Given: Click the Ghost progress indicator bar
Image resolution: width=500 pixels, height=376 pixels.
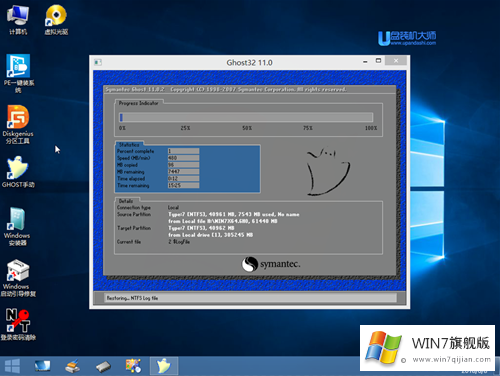Looking at the screenshot, I should pyautogui.click(x=246, y=117).
